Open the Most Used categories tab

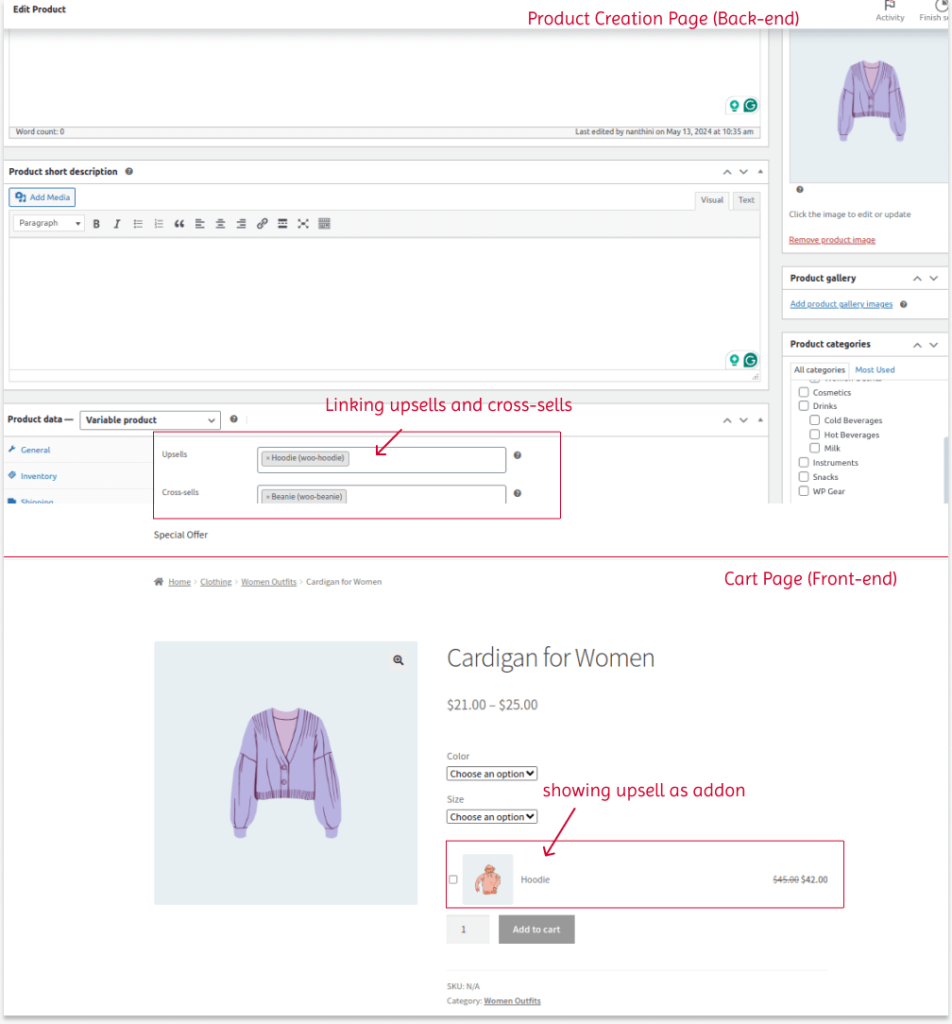click(x=875, y=370)
